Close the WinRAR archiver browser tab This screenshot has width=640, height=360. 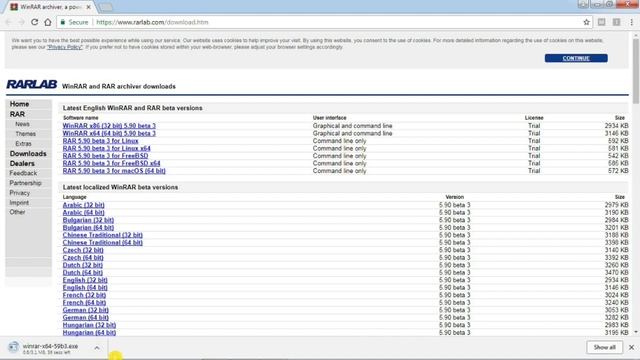89,7
